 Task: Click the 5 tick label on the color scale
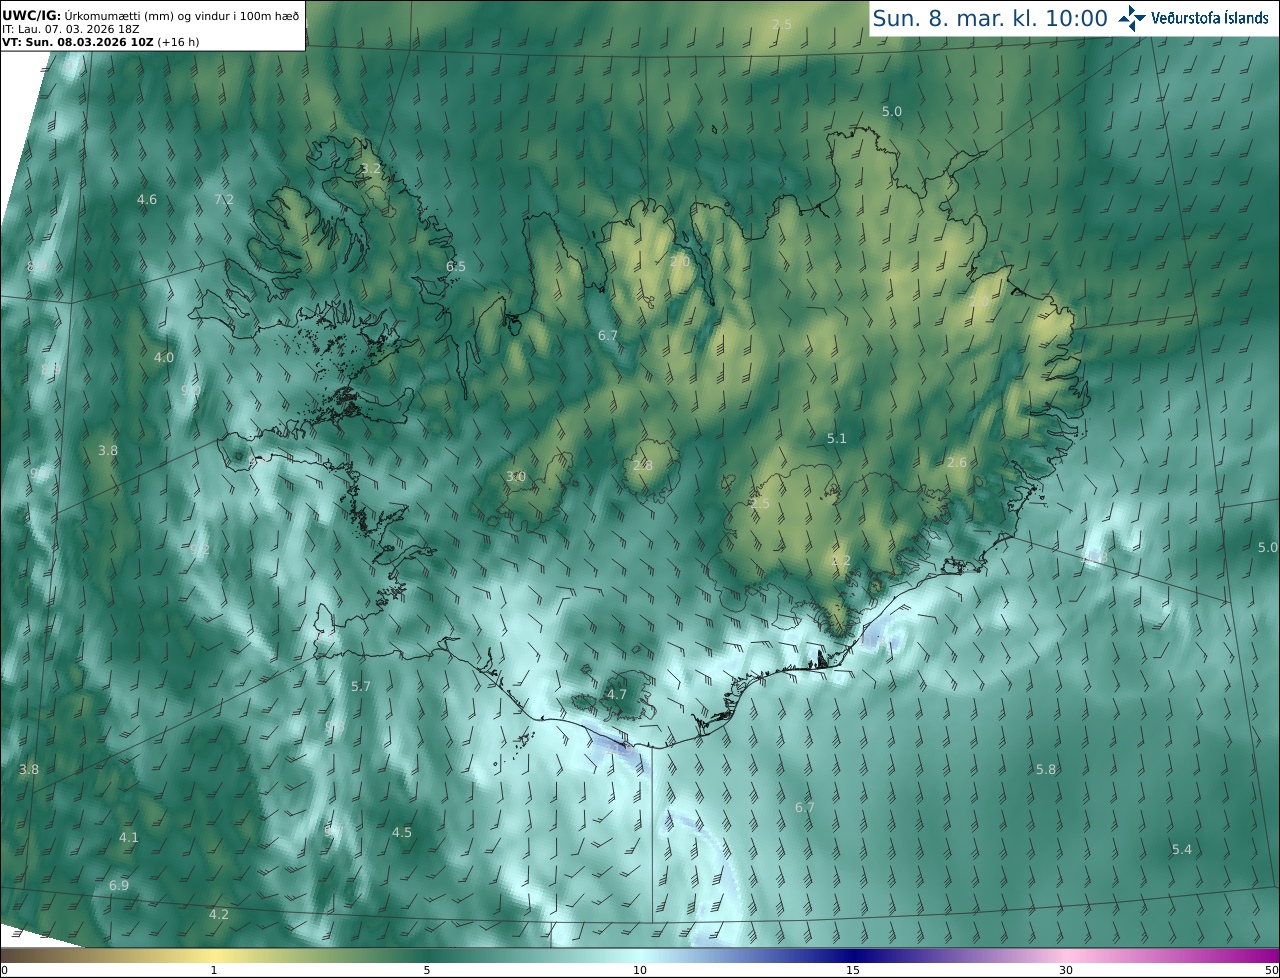point(427,970)
